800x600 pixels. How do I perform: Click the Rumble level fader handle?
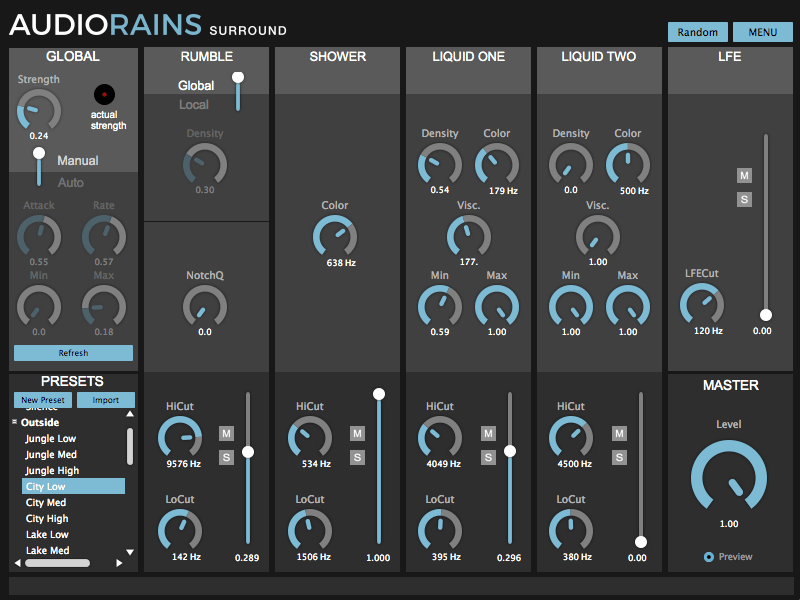[x=248, y=452]
